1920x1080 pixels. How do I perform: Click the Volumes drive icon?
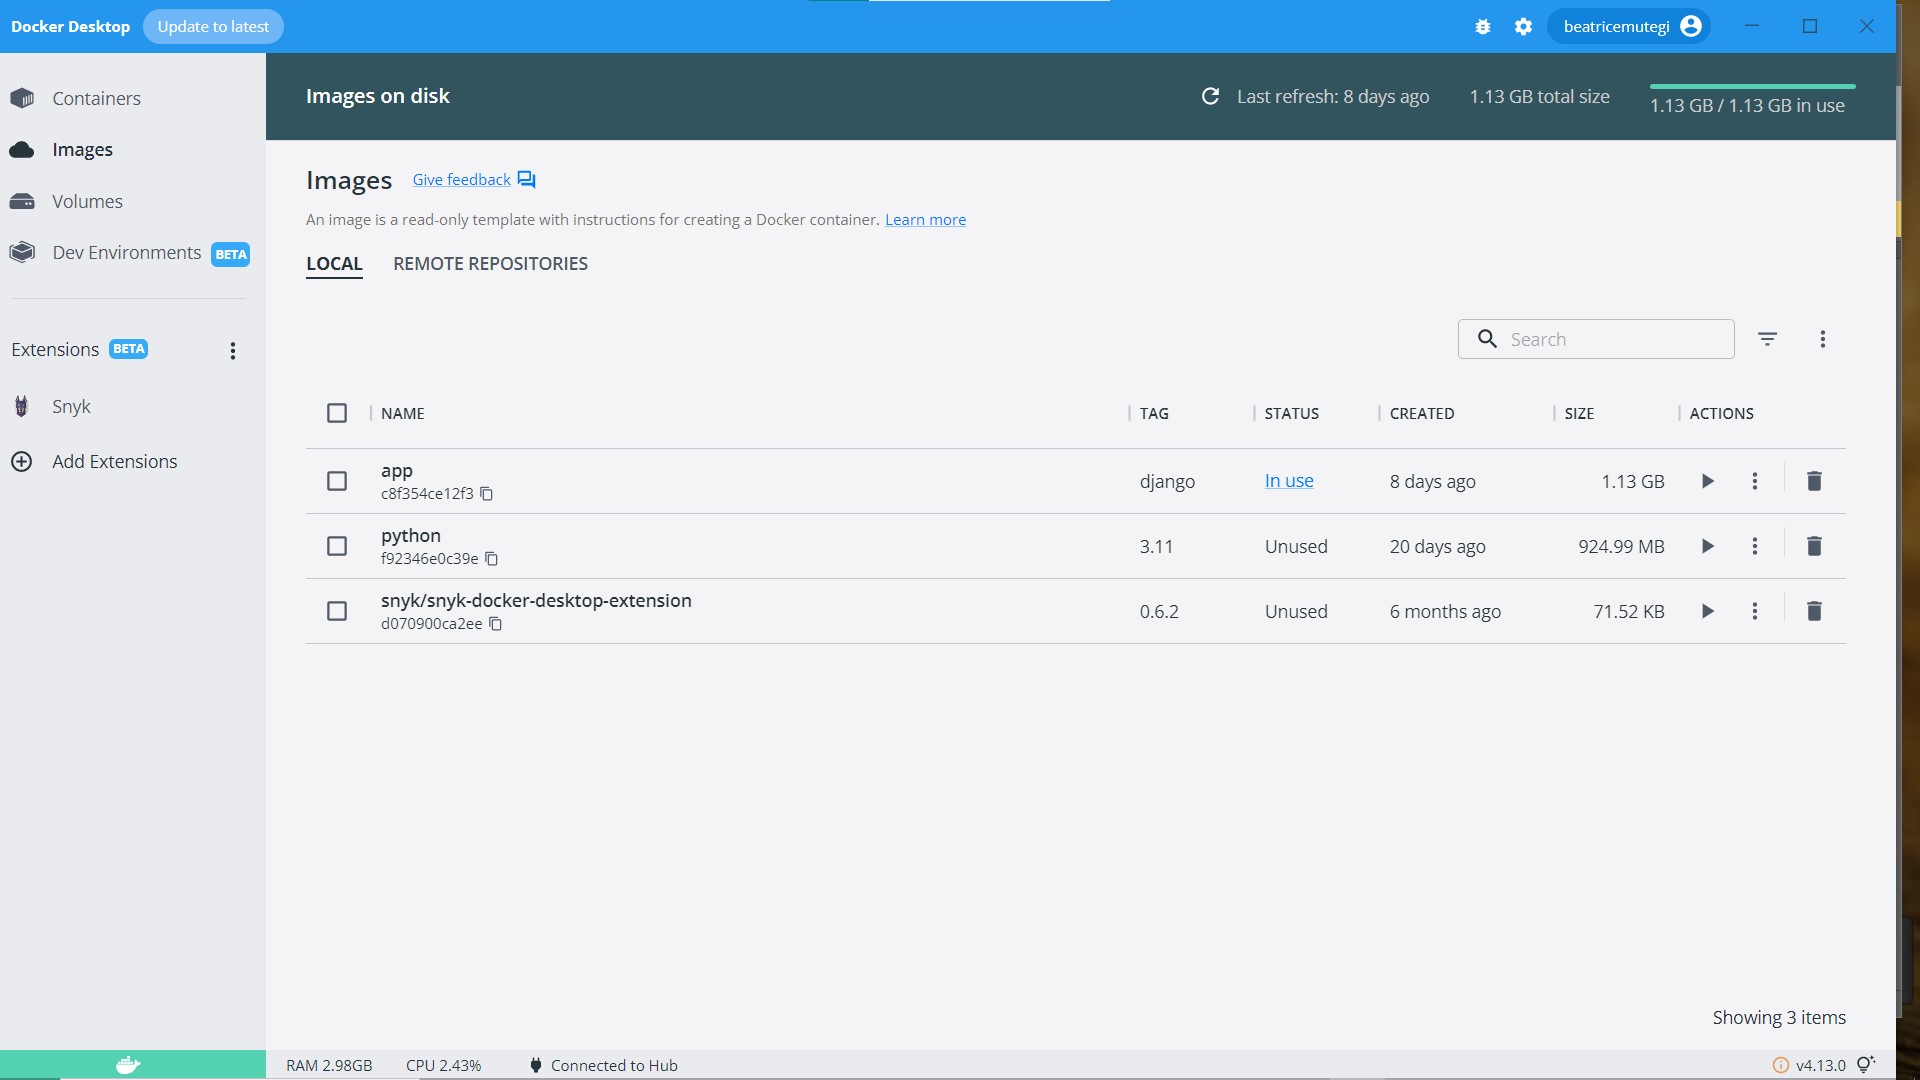22,201
